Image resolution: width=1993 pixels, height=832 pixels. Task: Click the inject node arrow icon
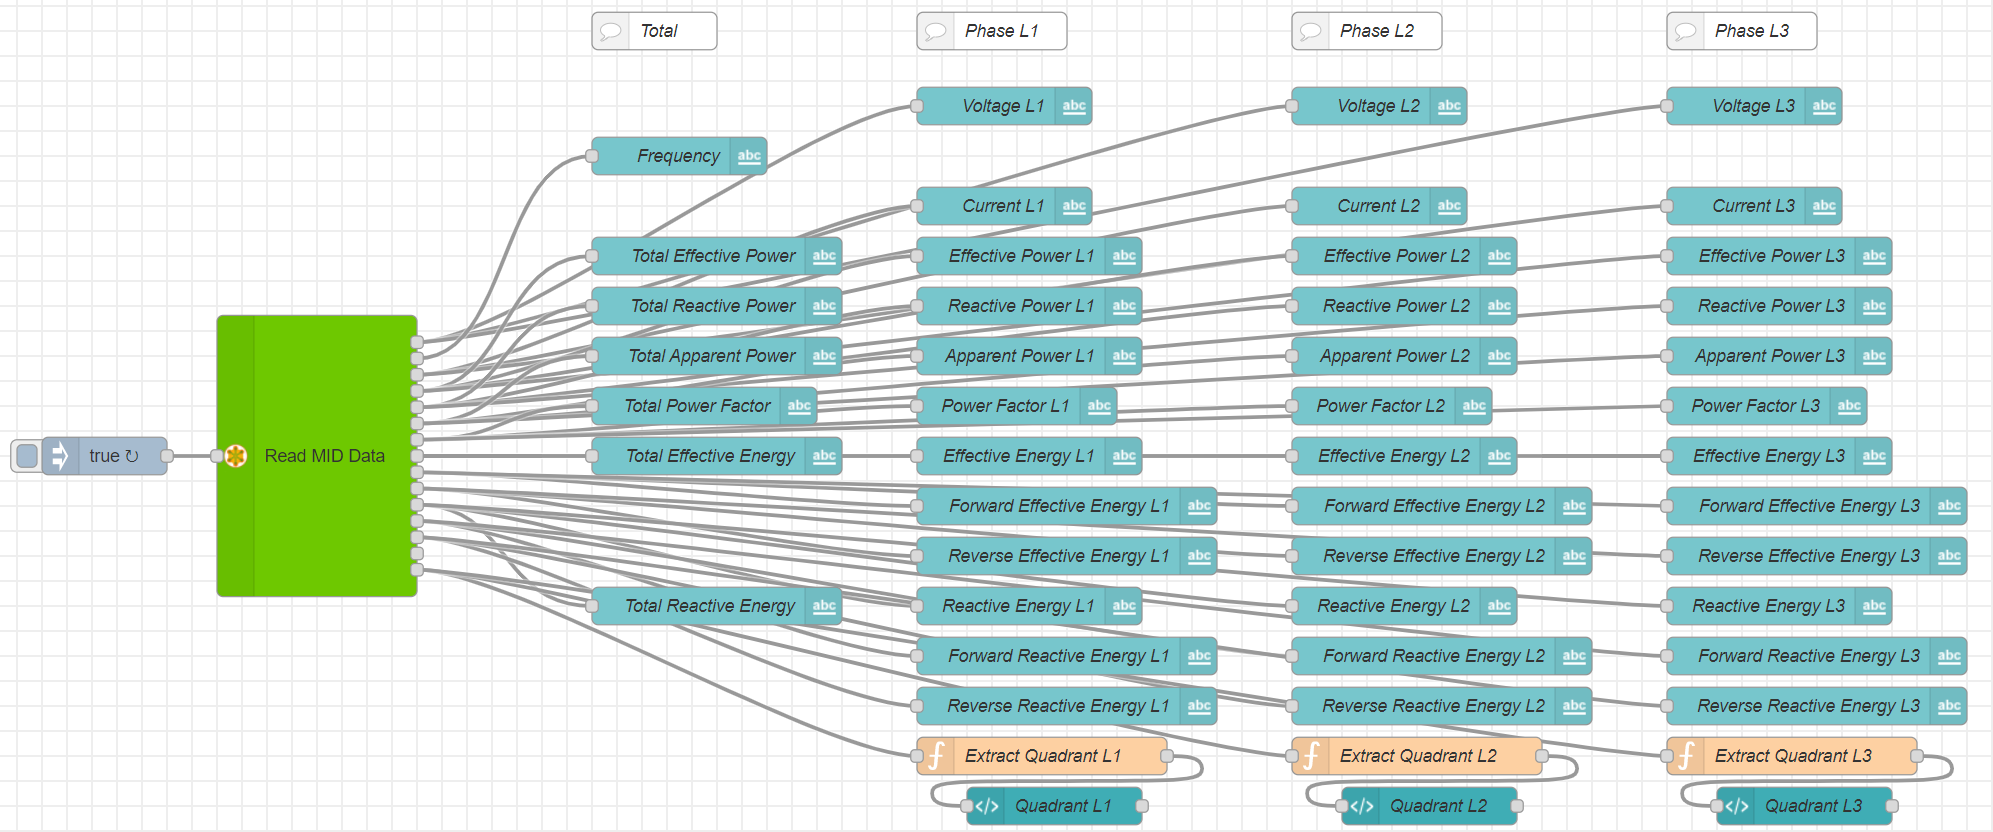[59, 456]
